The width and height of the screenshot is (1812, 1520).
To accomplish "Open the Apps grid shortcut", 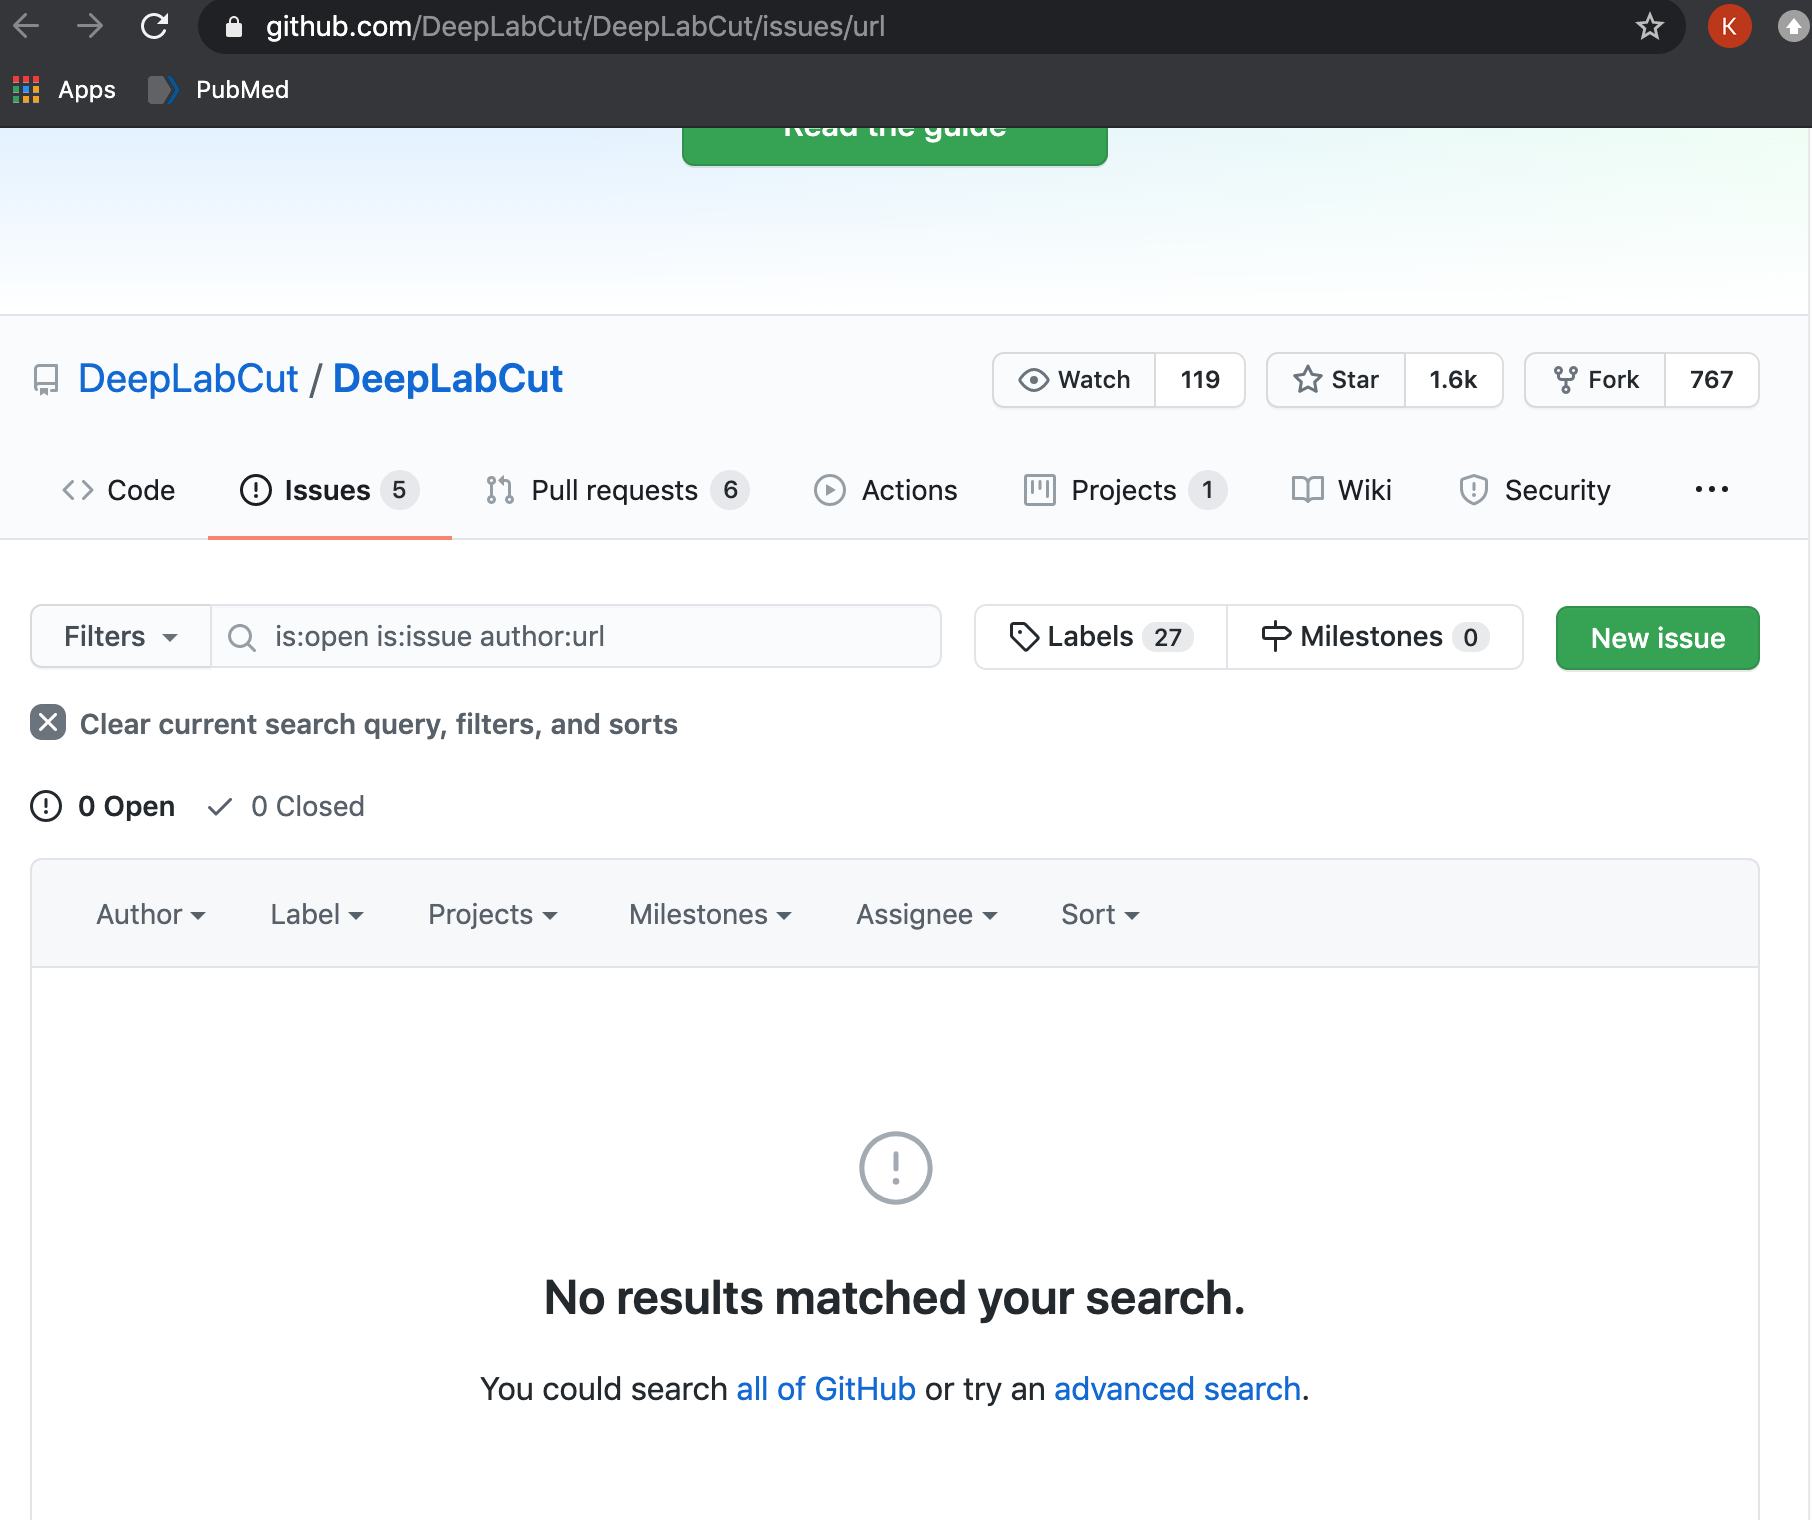I will (64, 90).
